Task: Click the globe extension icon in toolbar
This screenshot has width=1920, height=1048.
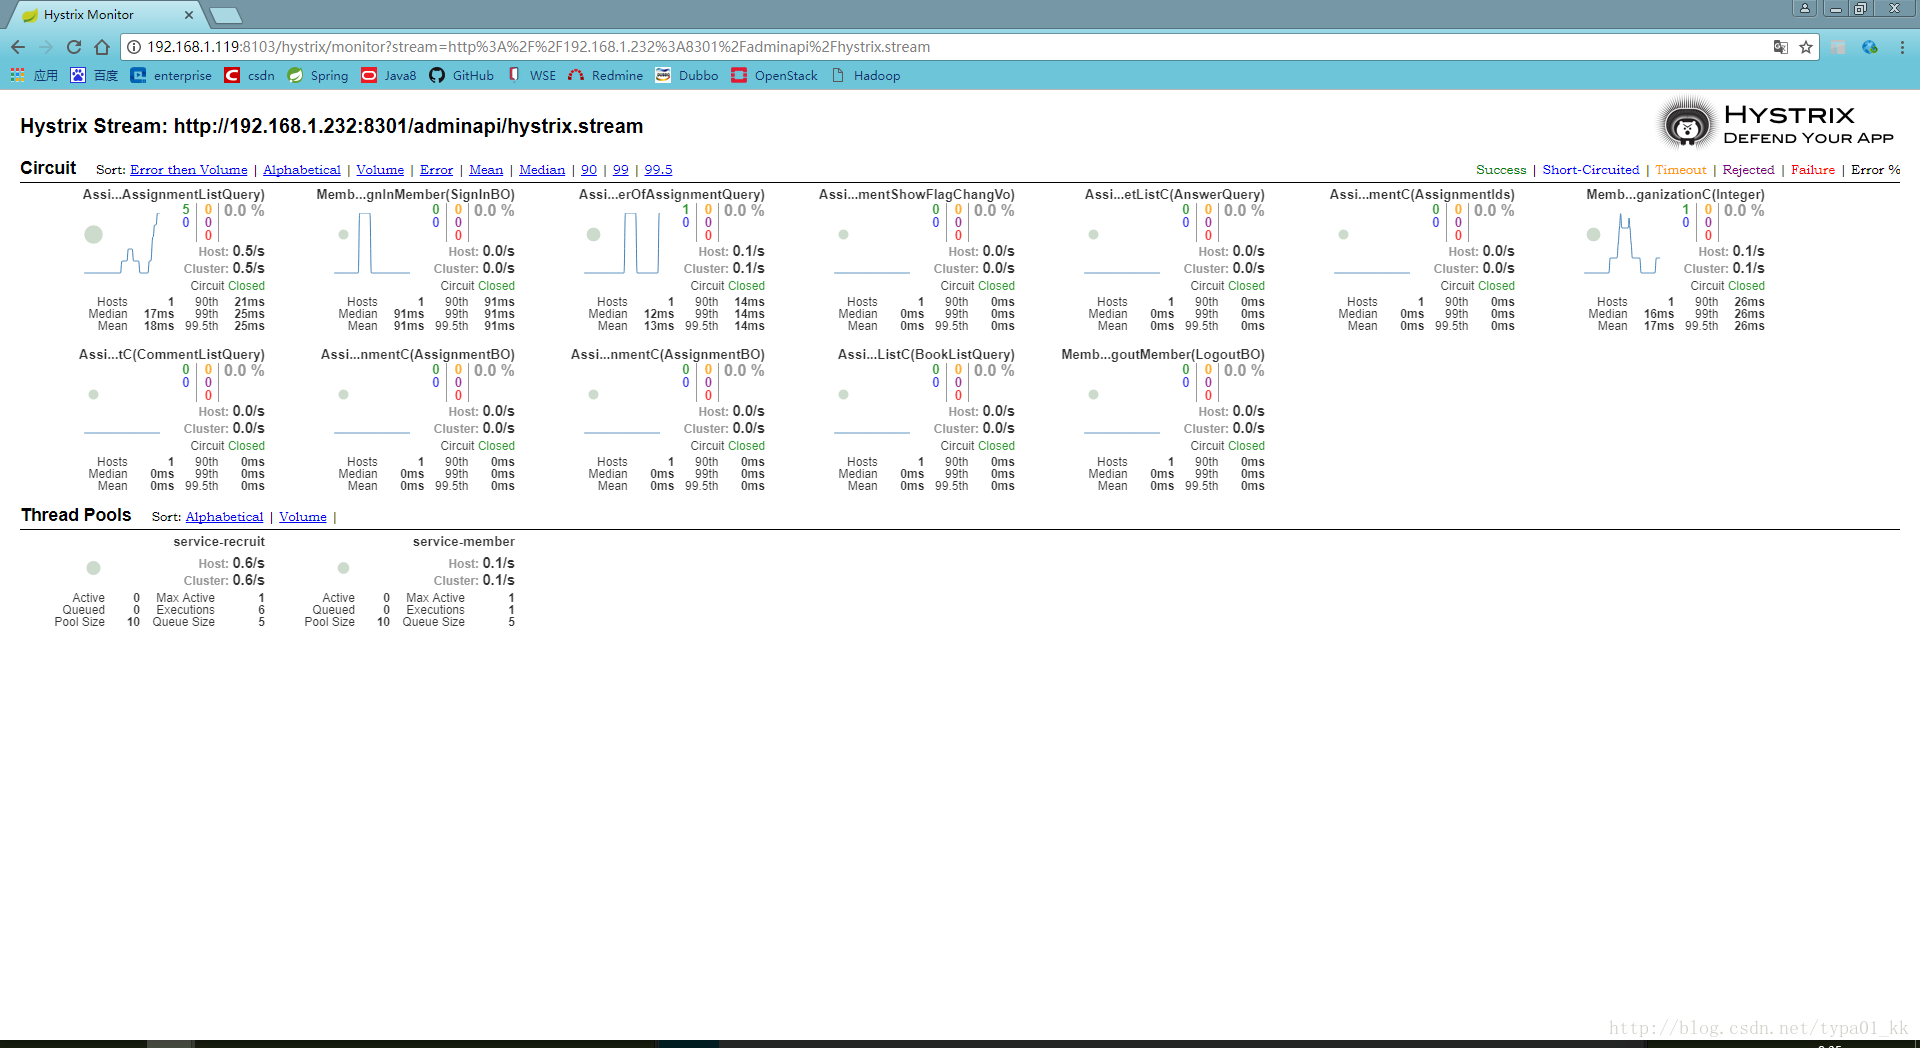Action: 1870,47
